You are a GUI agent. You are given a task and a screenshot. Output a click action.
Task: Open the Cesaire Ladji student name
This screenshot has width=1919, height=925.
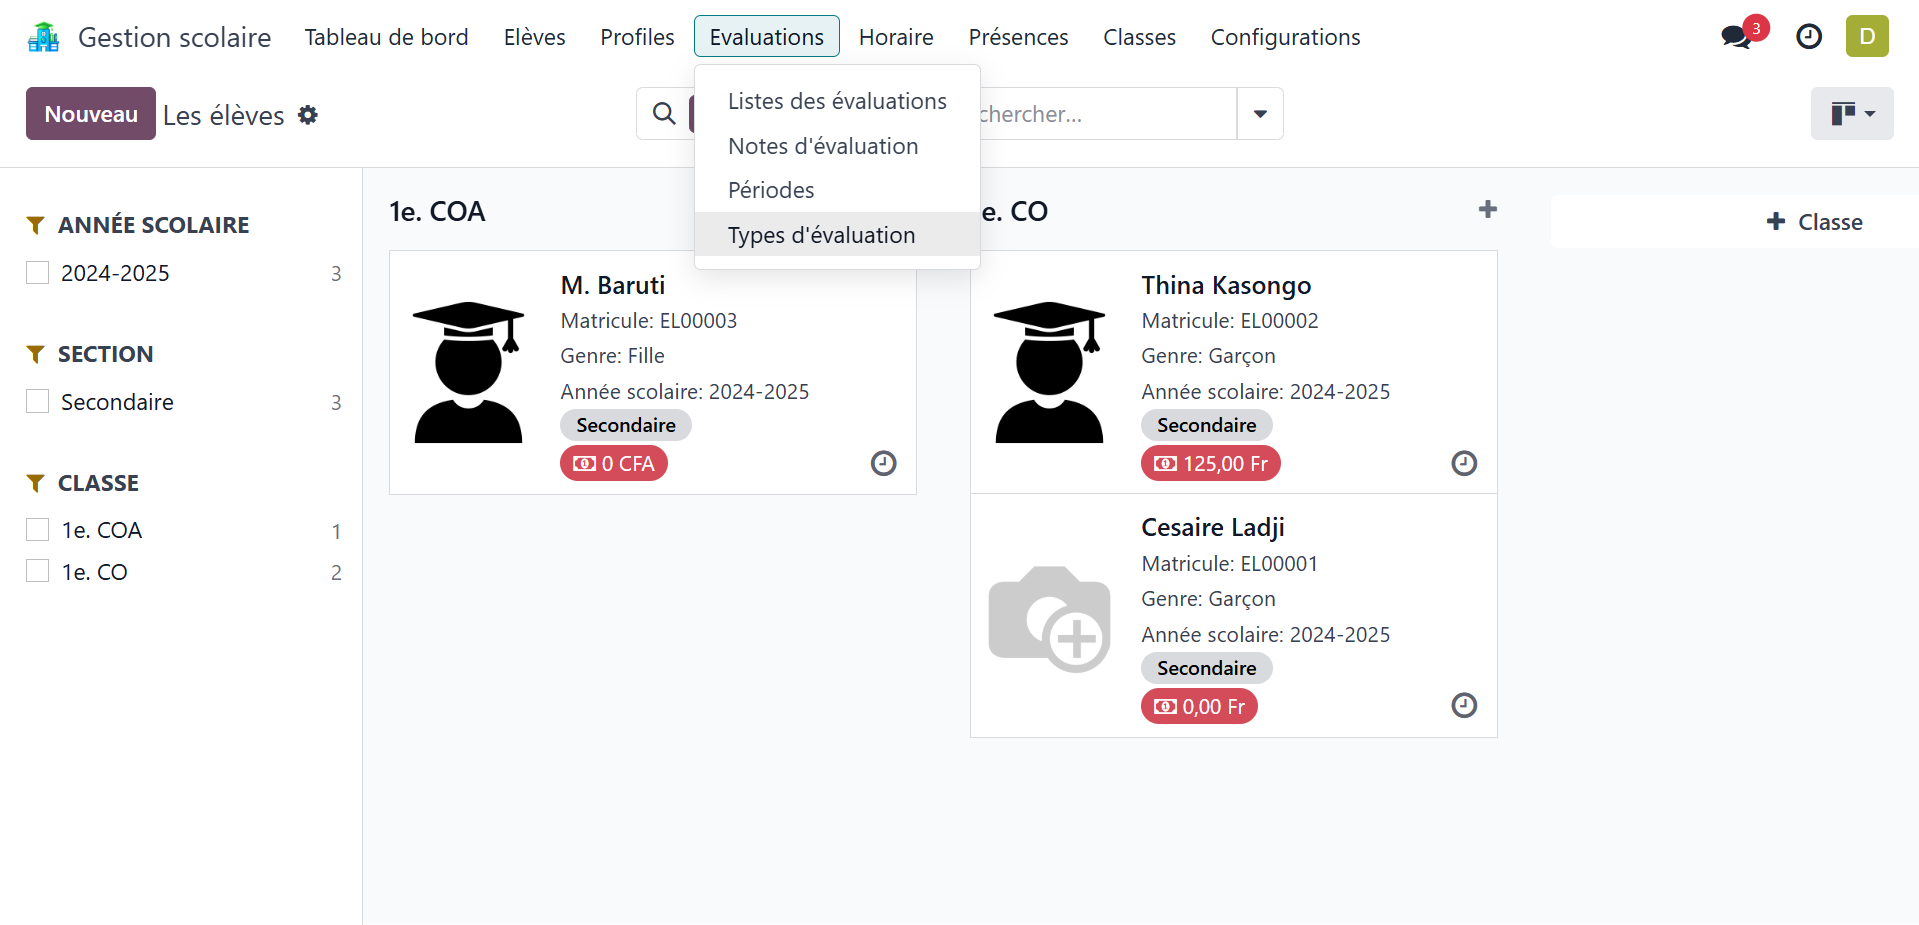(1213, 527)
